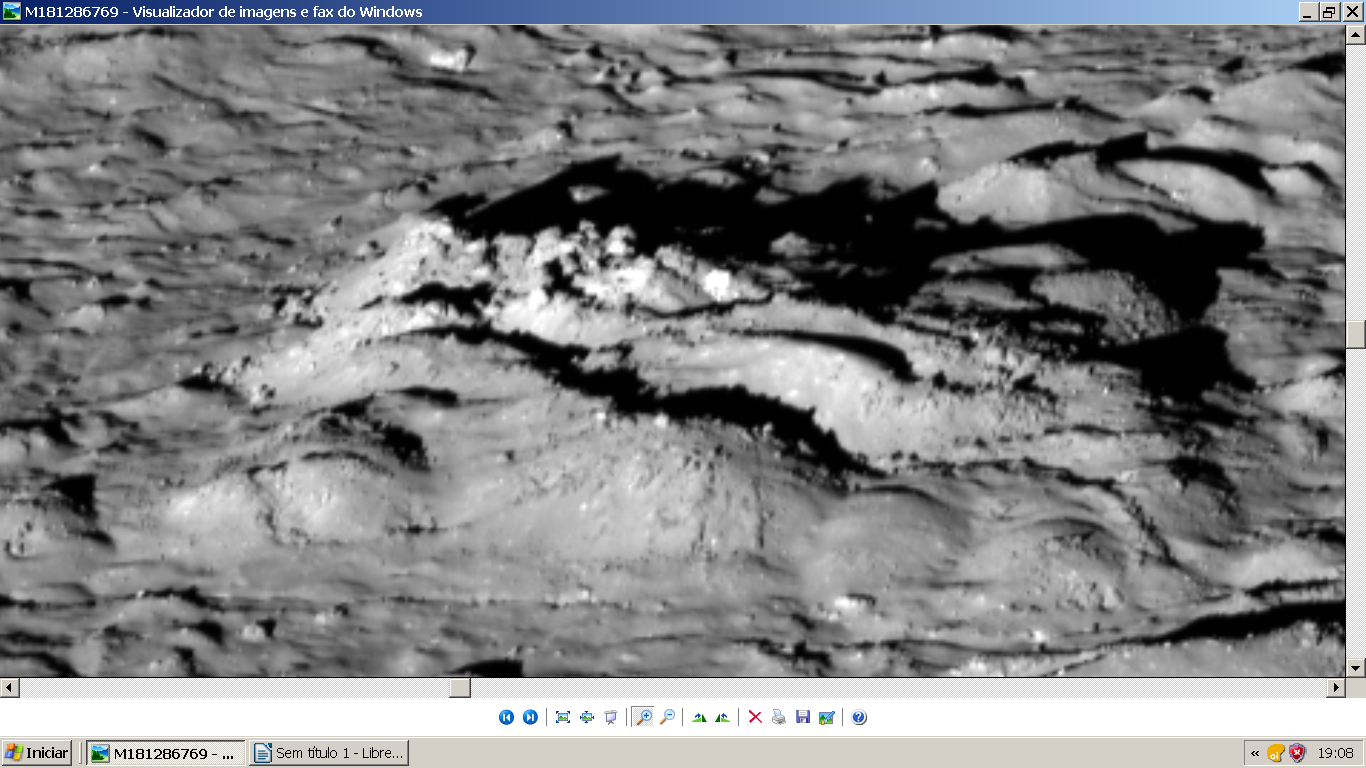Delete the image with red X
The width and height of the screenshot is (1366, 768).
coord(755,717)
